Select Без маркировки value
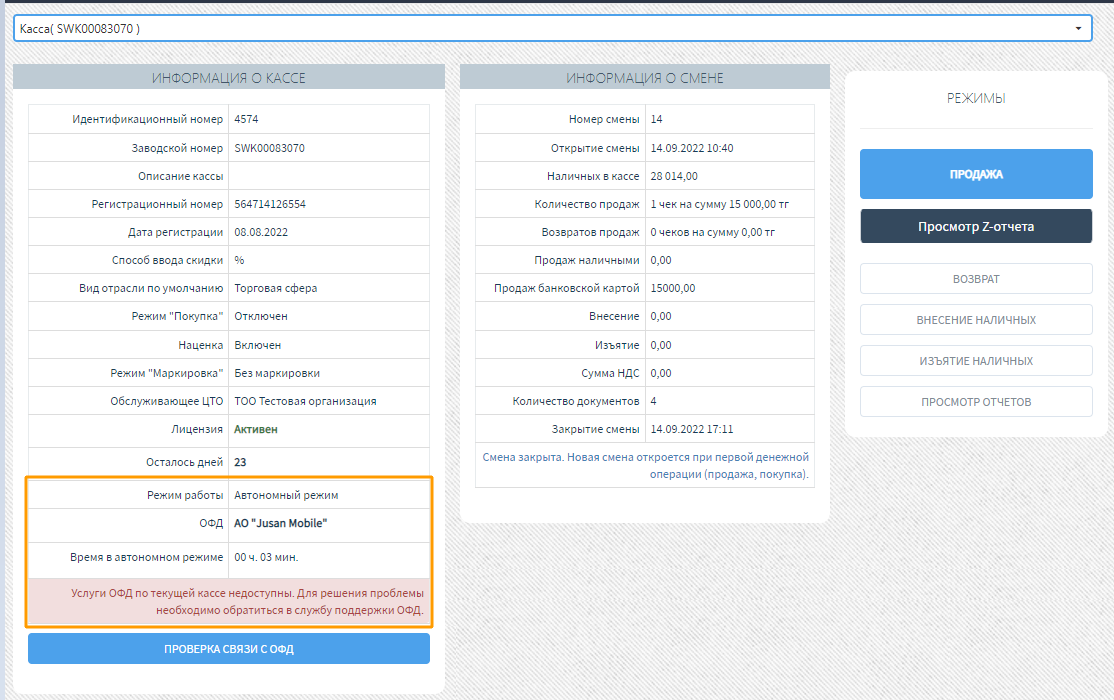The image size is (1114, 700). tap(277, 373)
